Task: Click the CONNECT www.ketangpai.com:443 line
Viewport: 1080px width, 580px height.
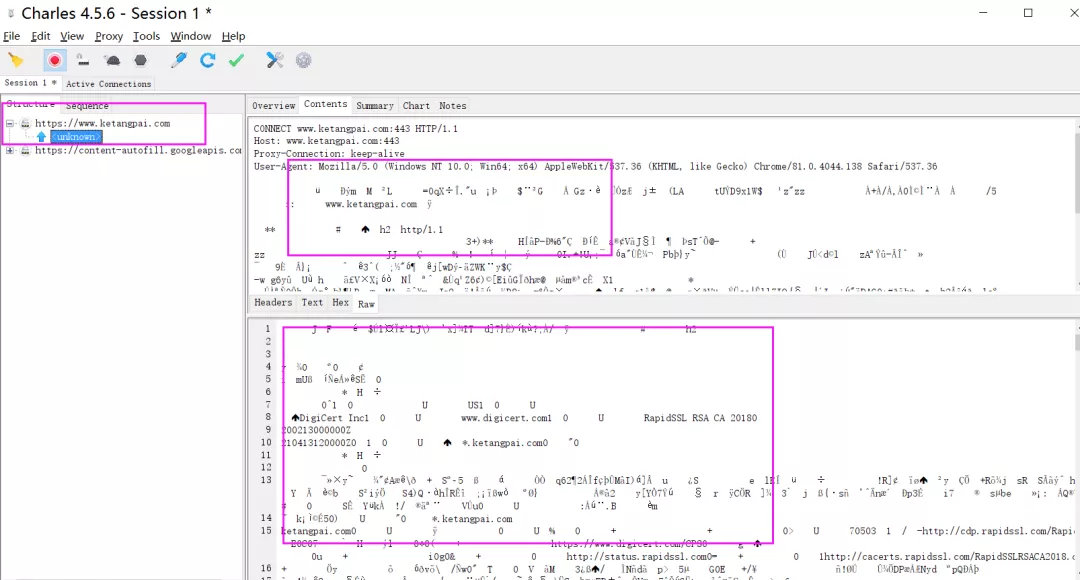Action: point(355,128)
